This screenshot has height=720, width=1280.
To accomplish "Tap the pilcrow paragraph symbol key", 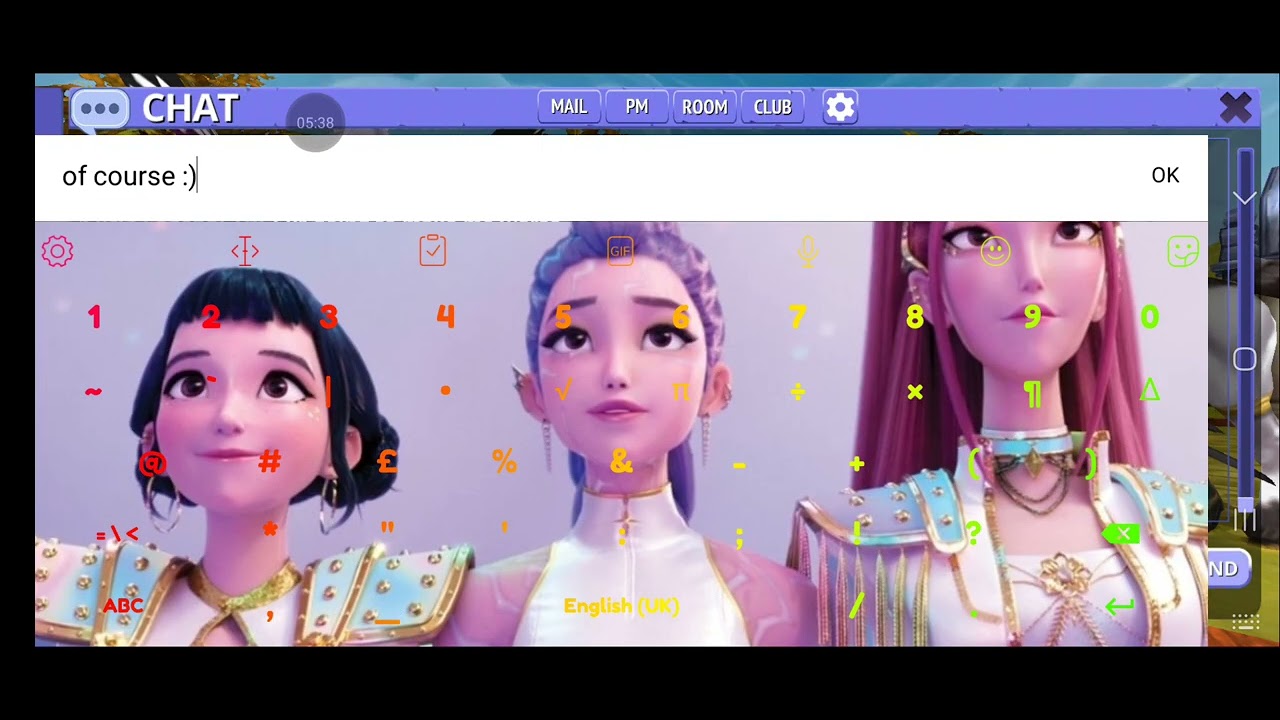I will coord(1032,393).
